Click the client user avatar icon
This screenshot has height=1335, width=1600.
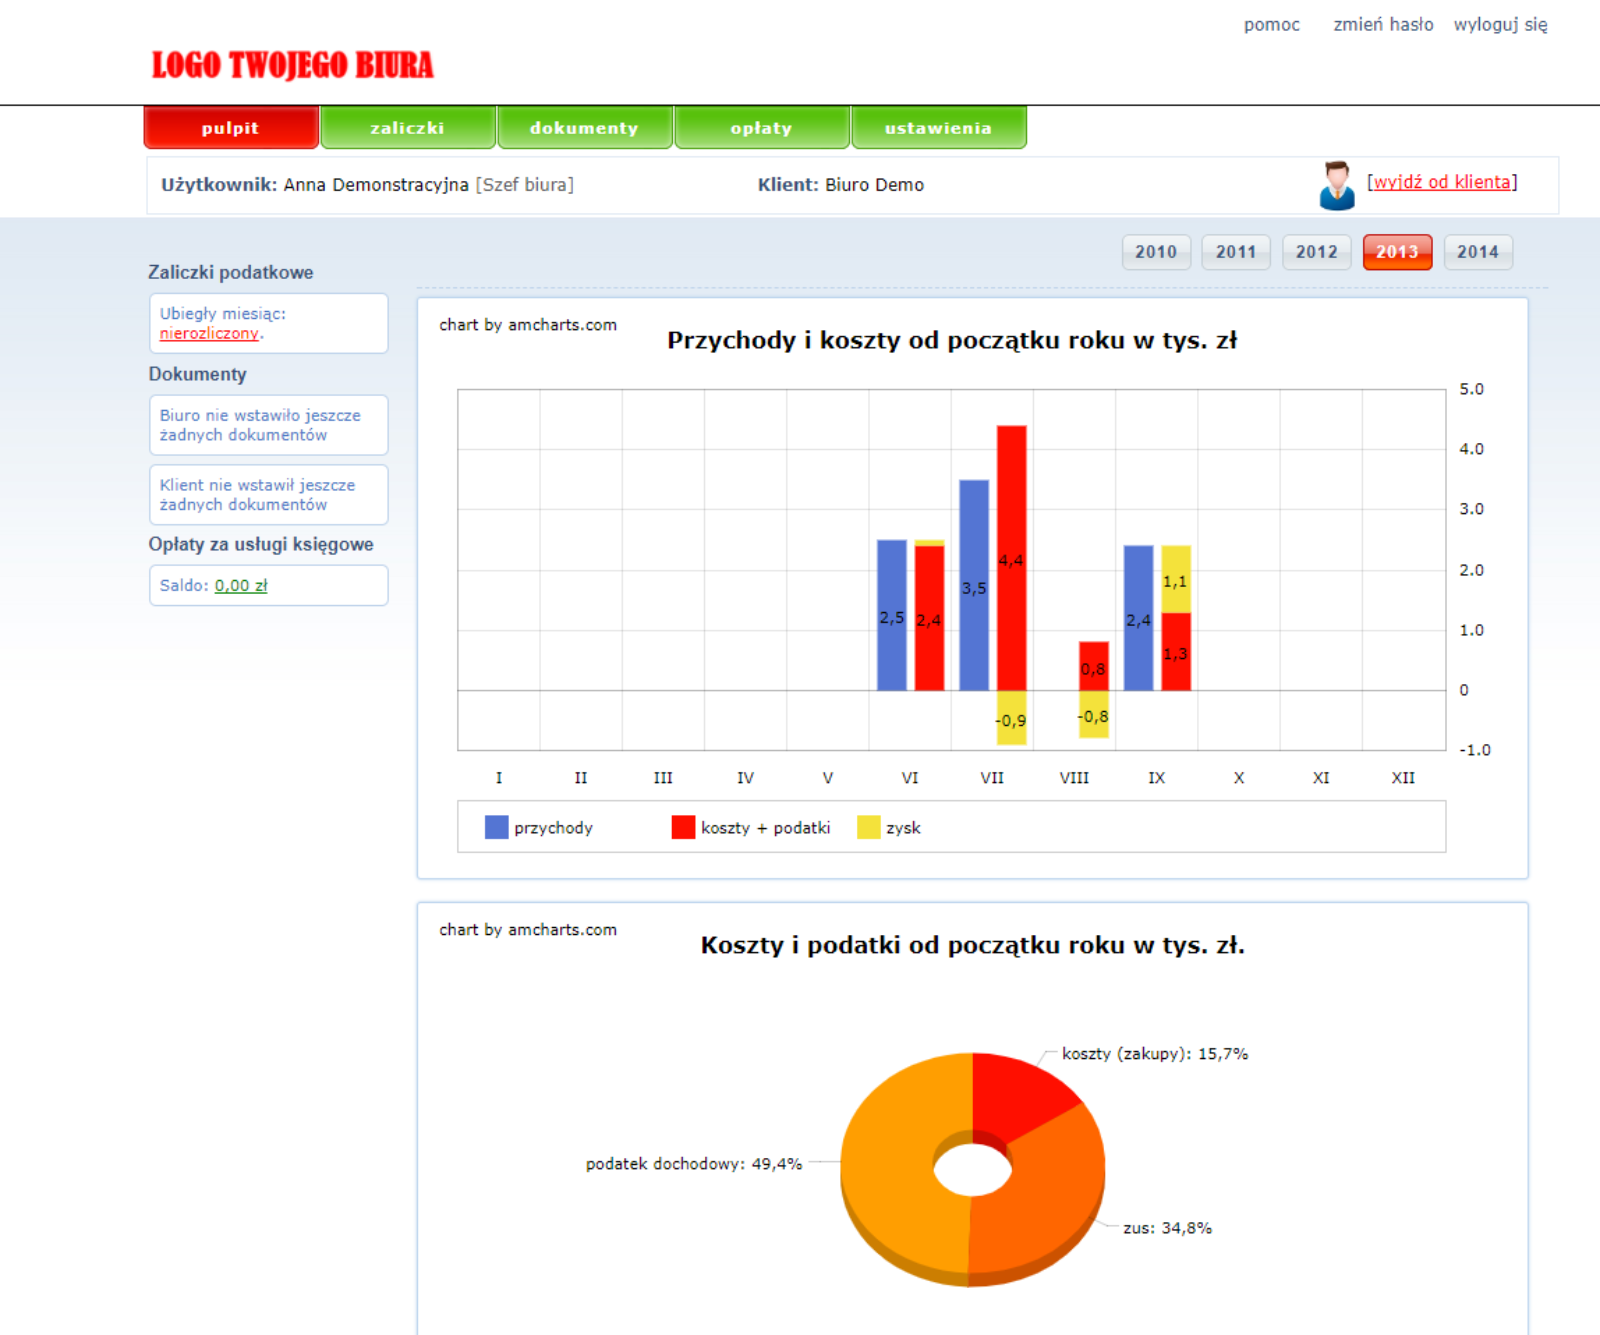1337,185
